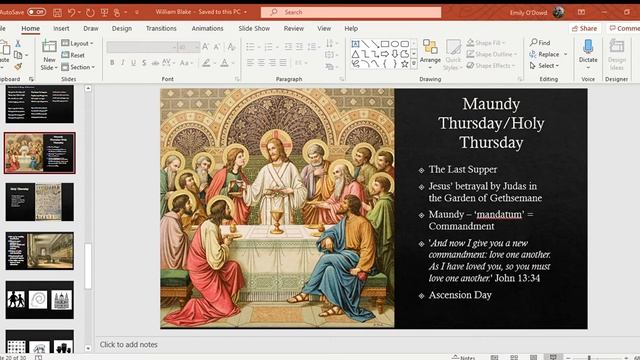The width and height of the screenshot is (640, 360).
Task: Open the font name combo box
Action: point(142,47)
